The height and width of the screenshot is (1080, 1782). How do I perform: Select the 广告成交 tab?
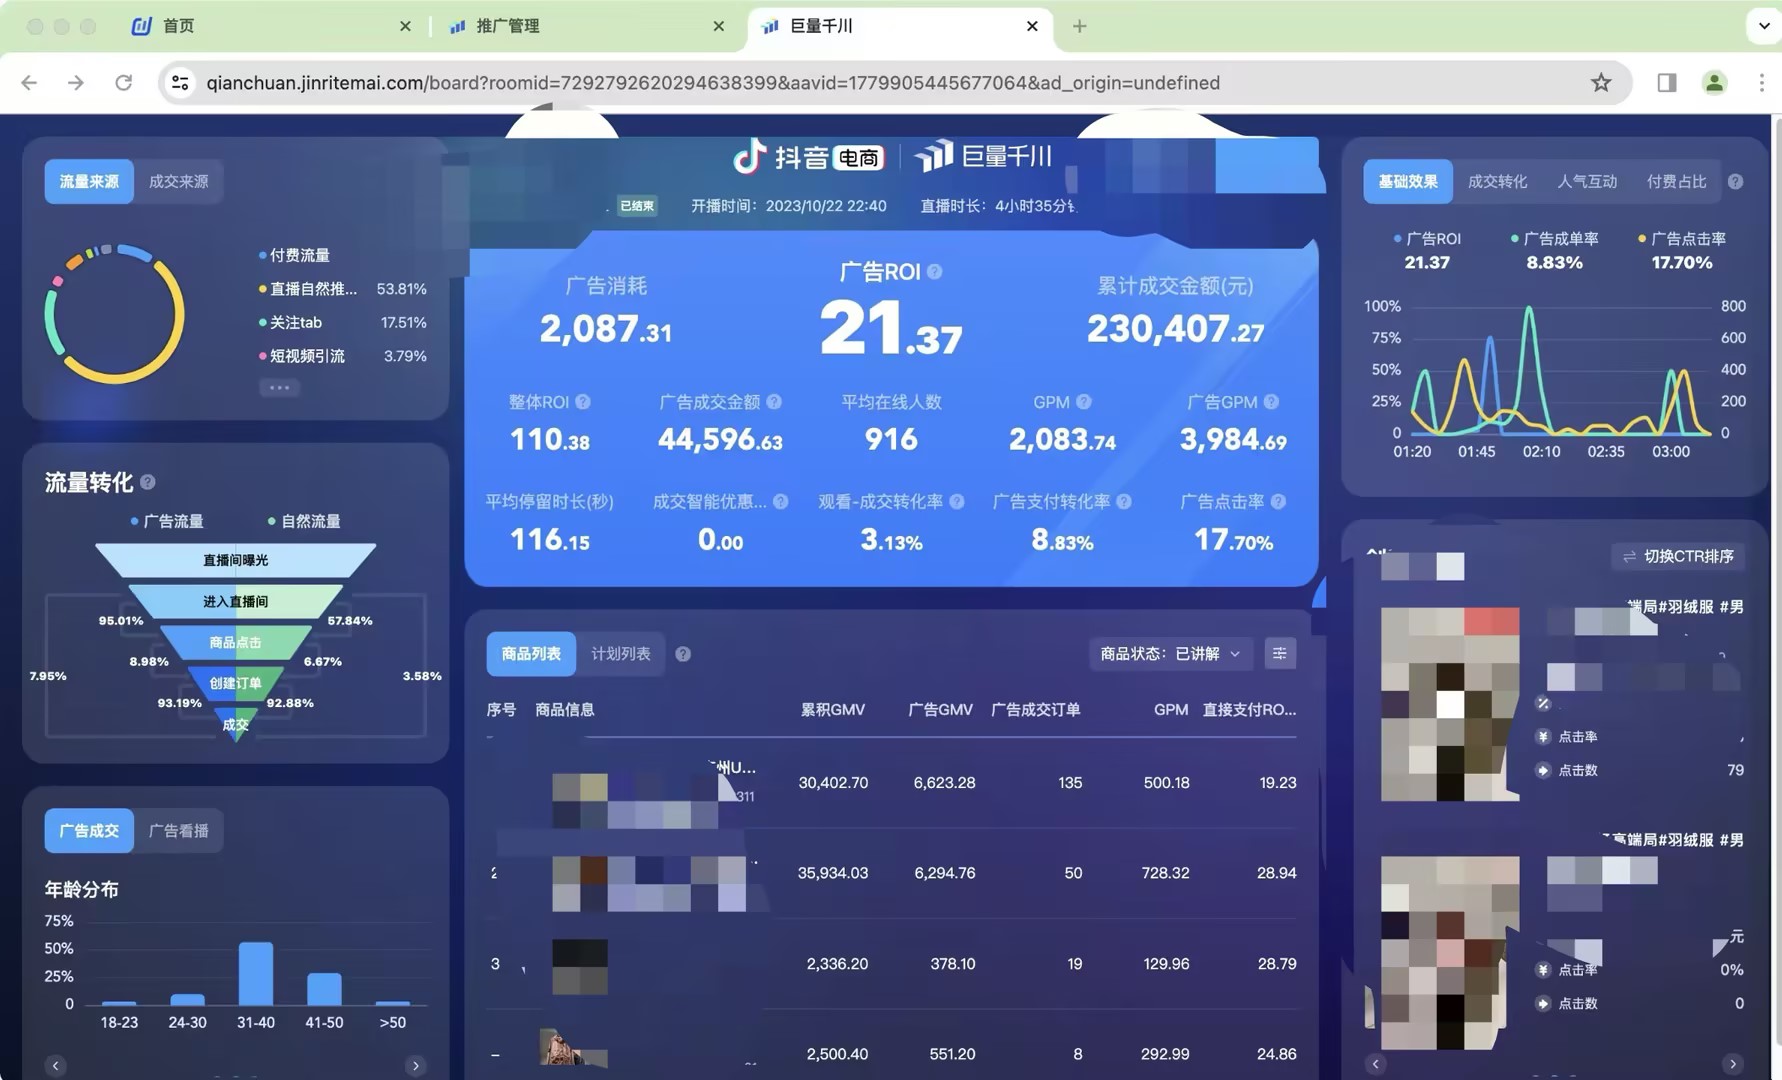(x=89, y=831)
